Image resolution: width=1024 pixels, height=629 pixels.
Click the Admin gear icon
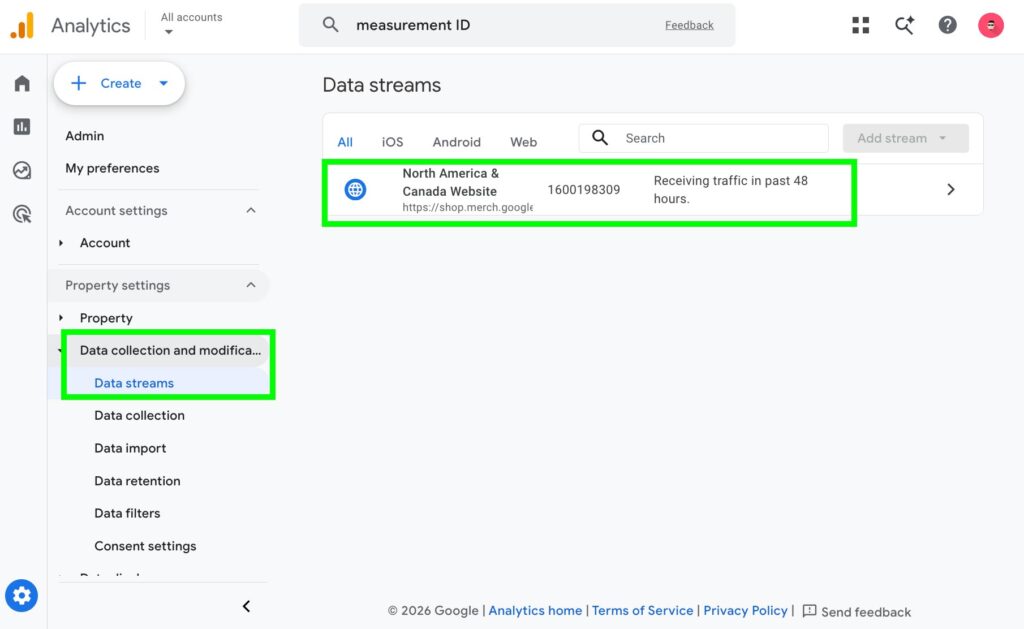coord(22,596)
